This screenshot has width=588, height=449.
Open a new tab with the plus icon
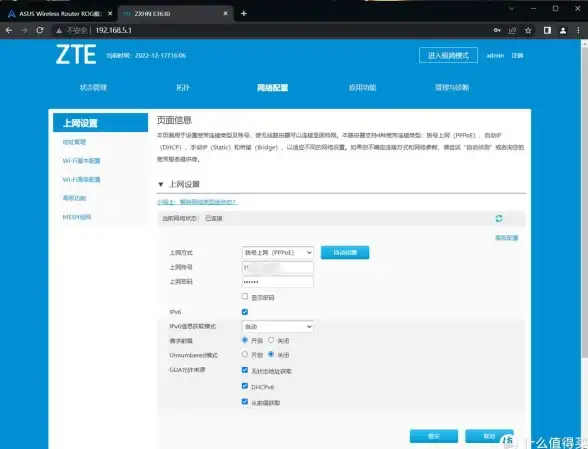(244, 14)
